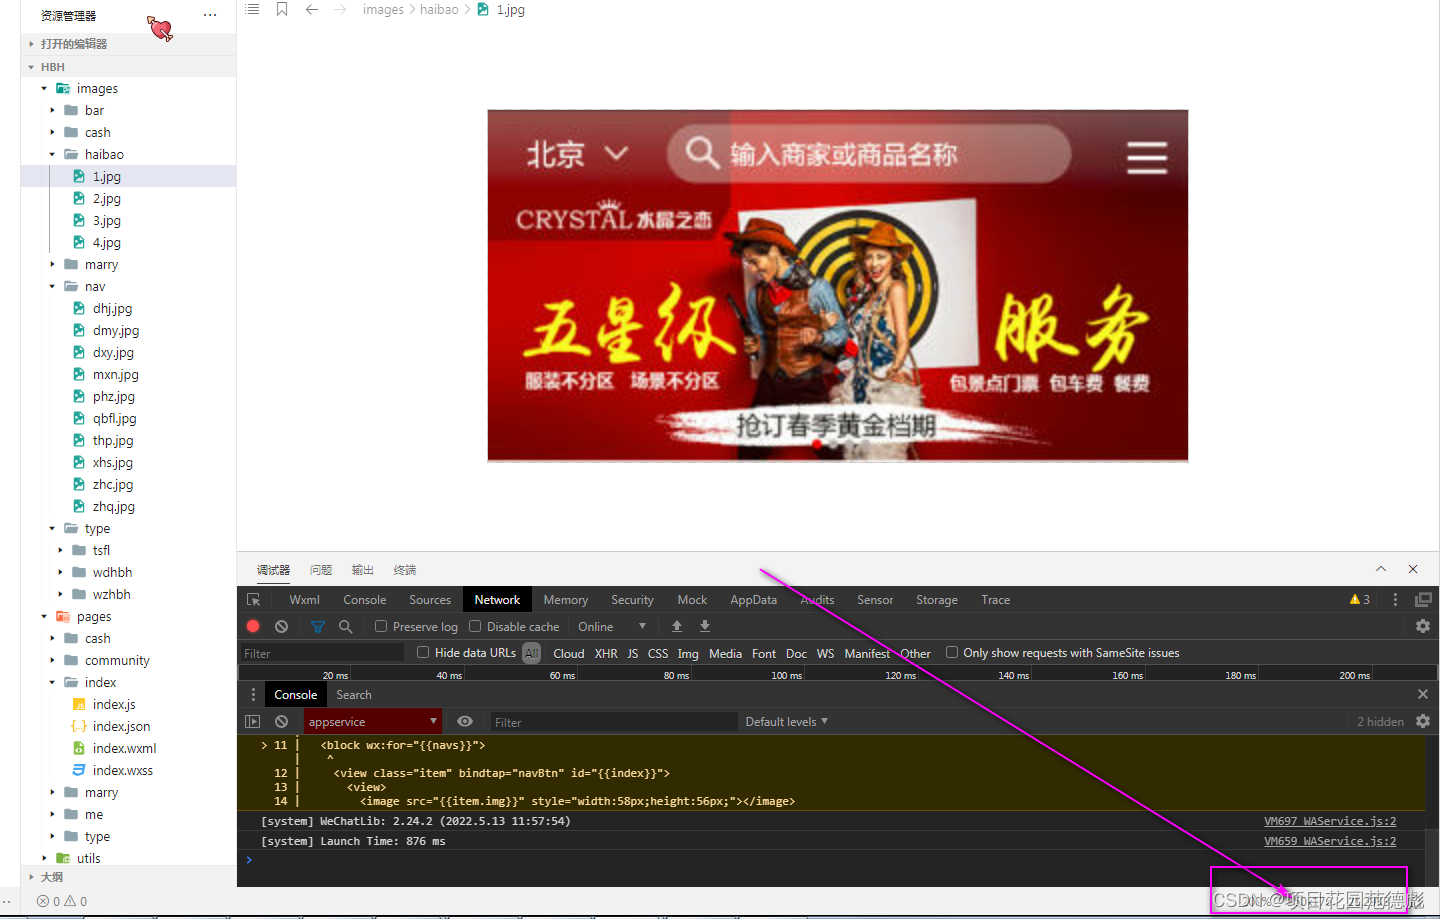Click the bookmark icon above the editor

click(282, 9)
